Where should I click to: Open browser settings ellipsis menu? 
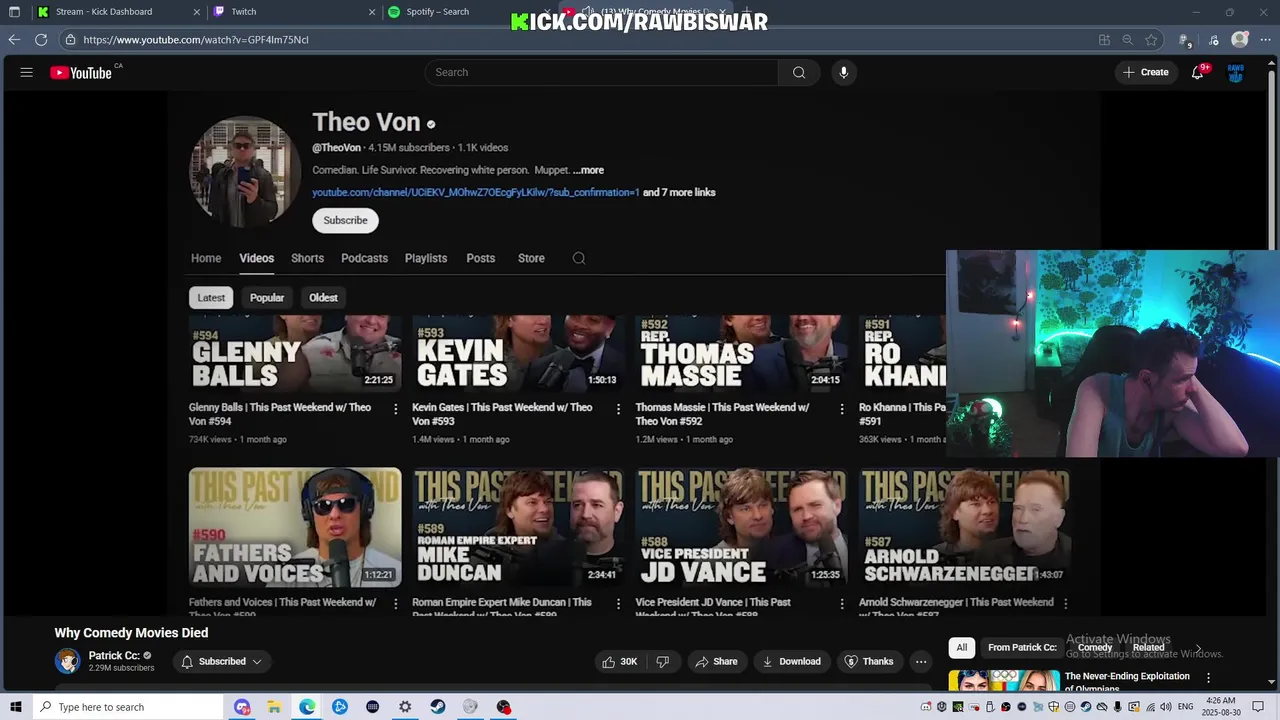coord(1266,40)
